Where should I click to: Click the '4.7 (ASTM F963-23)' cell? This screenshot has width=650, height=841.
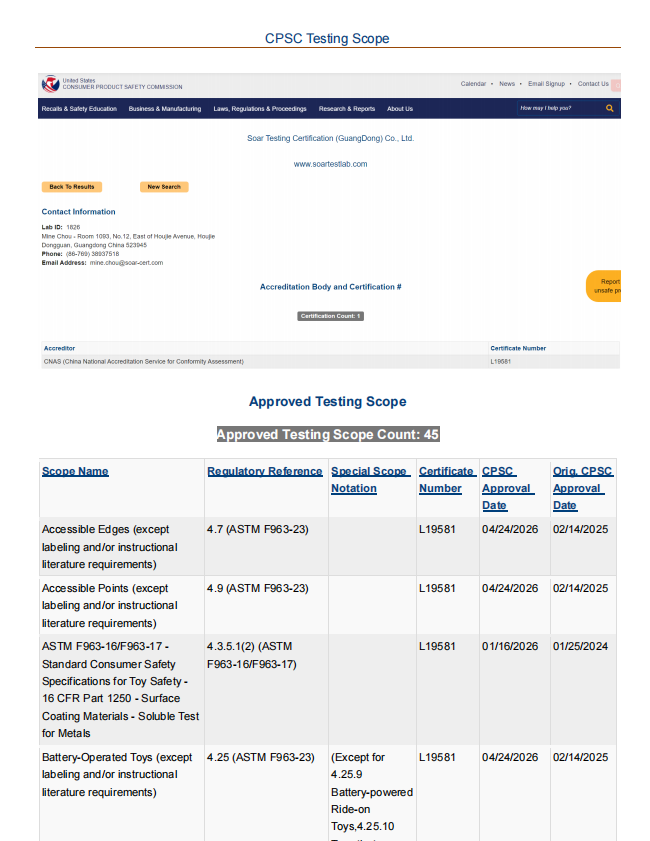click(x=266, y=547)
